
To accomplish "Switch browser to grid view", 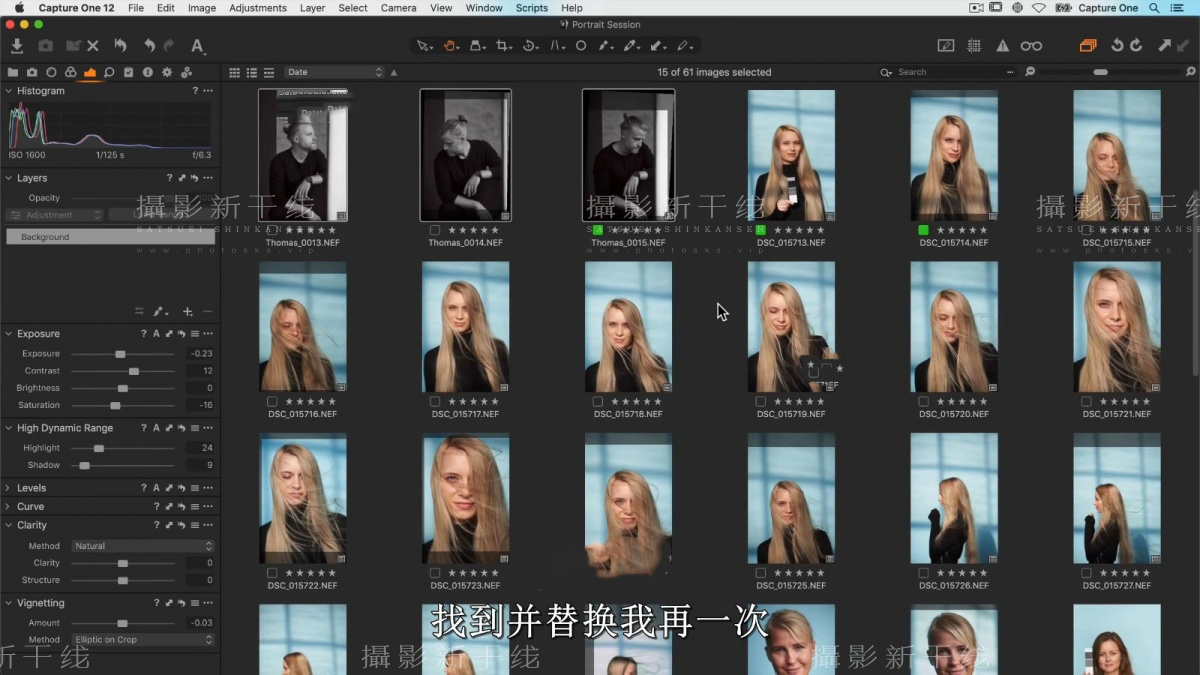I will coord(234,72).
